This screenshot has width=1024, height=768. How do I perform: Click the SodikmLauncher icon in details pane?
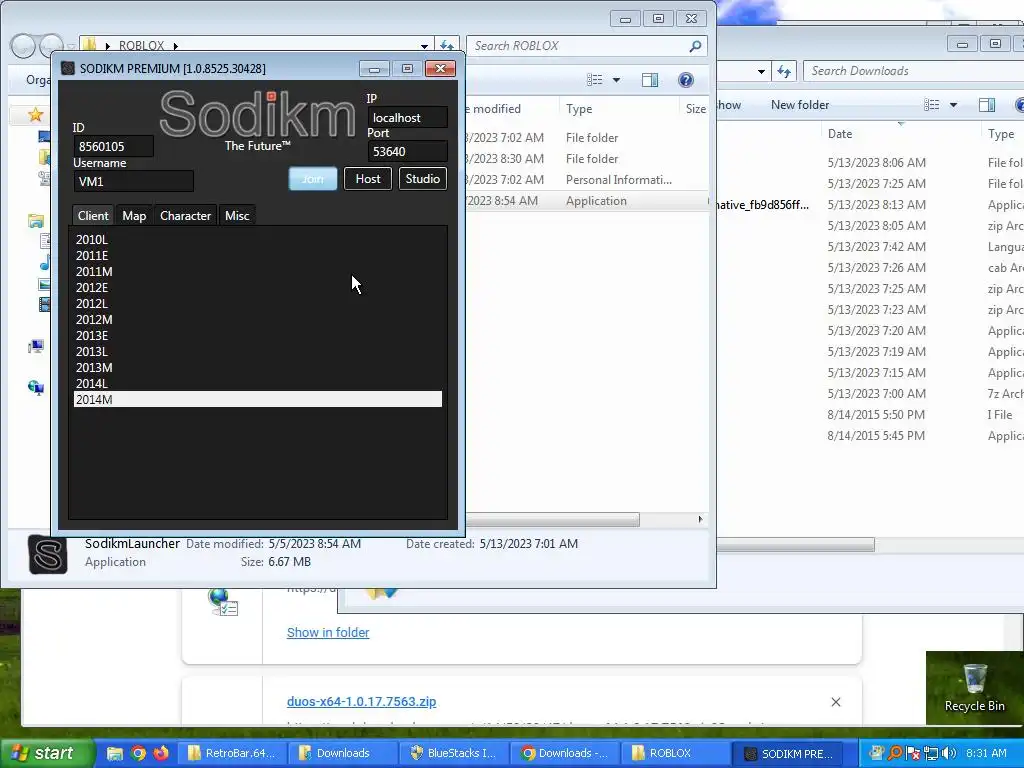(x=48, y=554)
